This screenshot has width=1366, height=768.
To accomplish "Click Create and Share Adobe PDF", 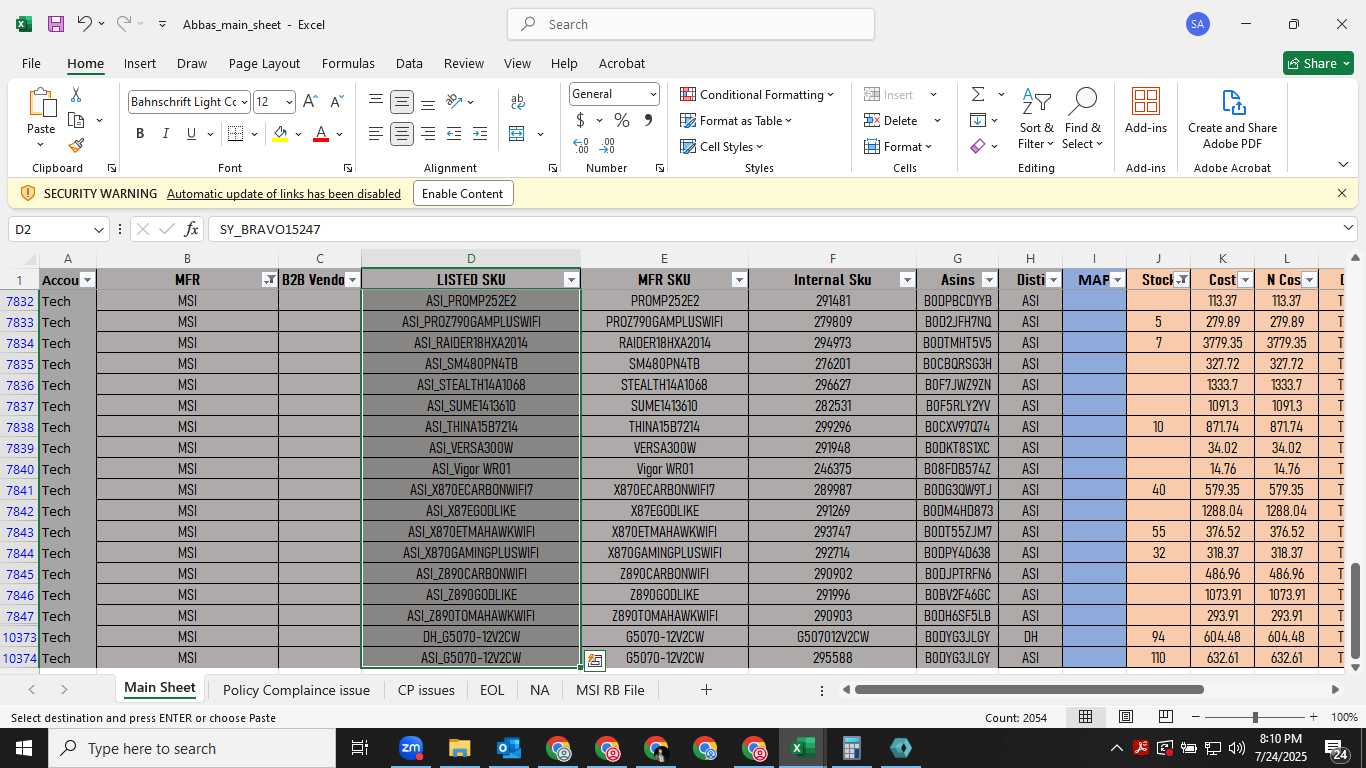I will [1232, 119].
